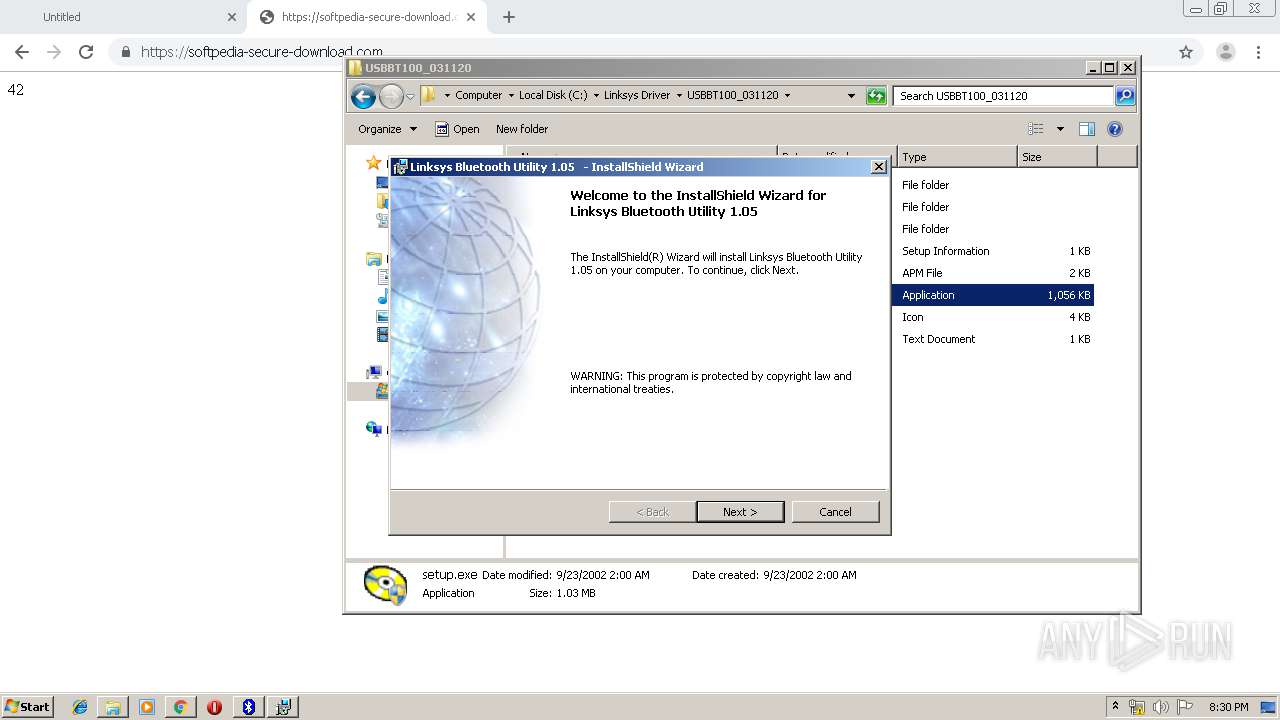Switch to Chrome on taskbar
Viewport: 1280px width, 720px height.
coord(180,707)
